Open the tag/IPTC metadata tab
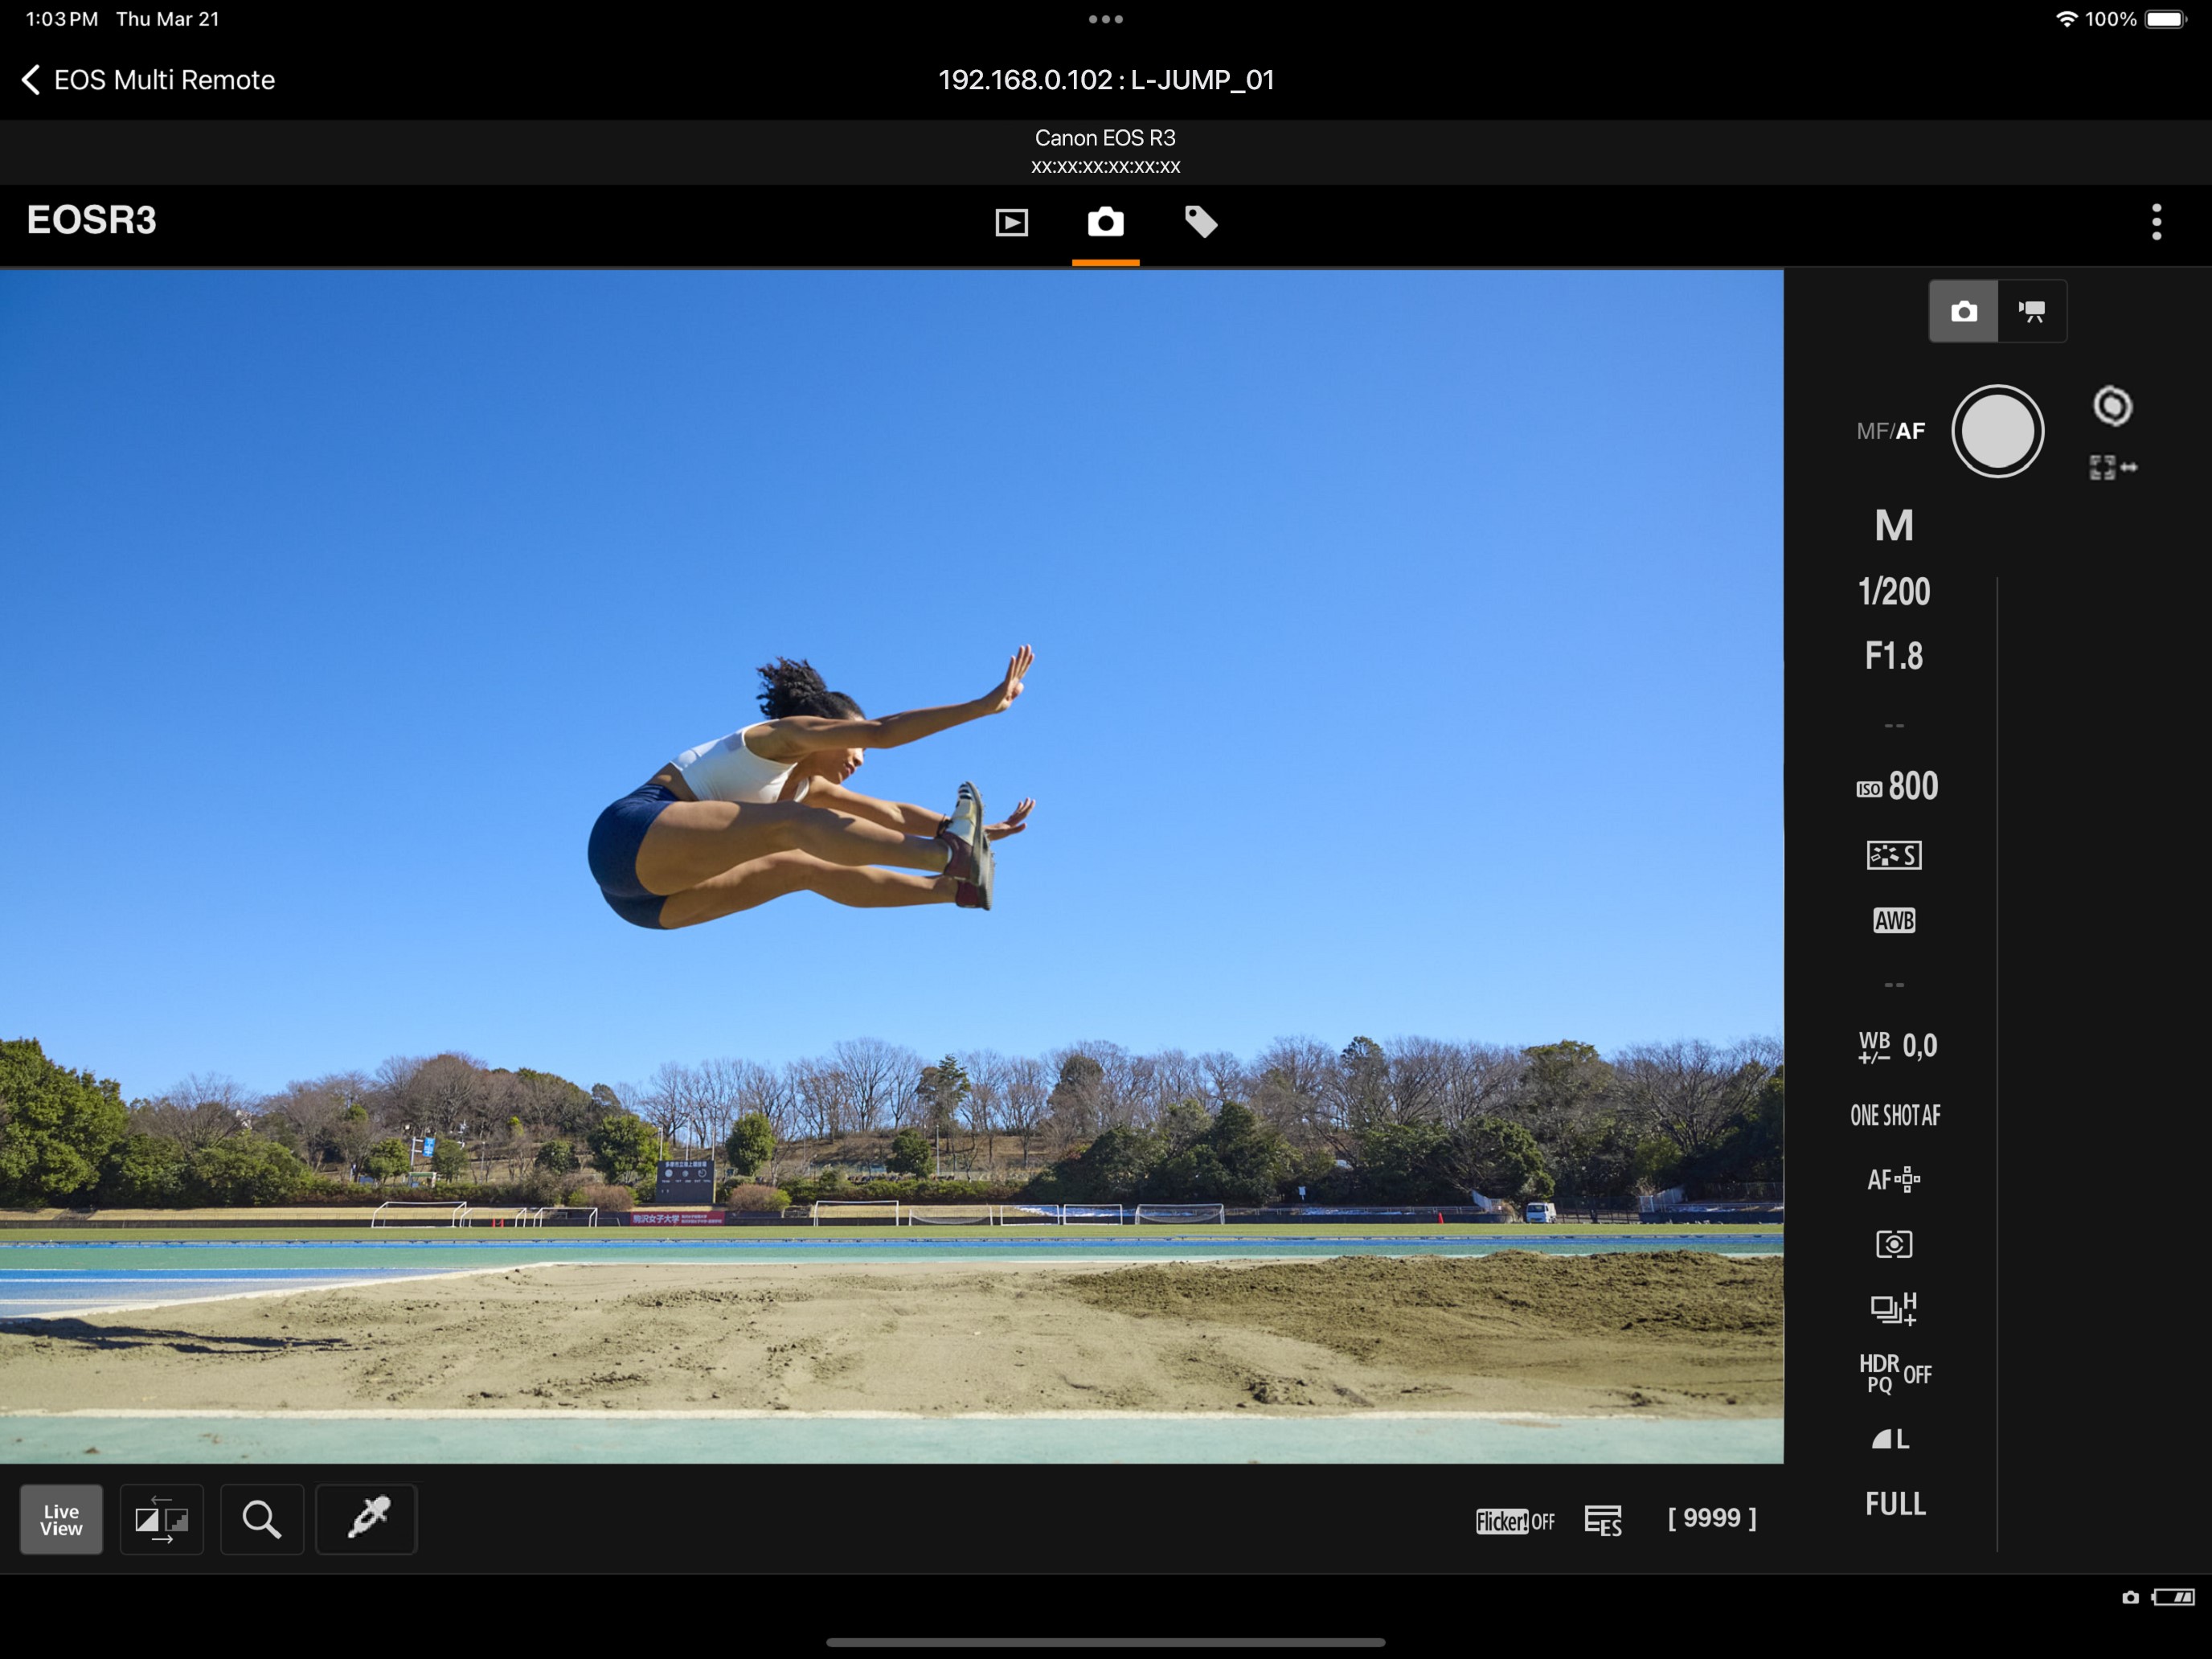This screenshot has width=2212, height=1659. point(1200,222)
